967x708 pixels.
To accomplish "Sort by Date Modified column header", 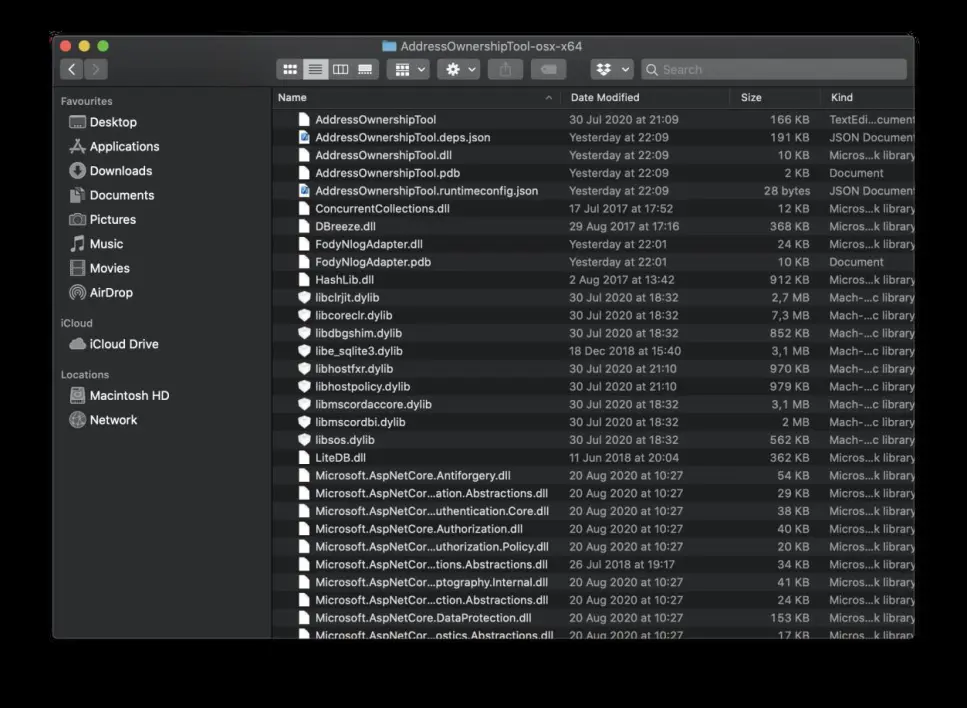I will pos(605,97).
